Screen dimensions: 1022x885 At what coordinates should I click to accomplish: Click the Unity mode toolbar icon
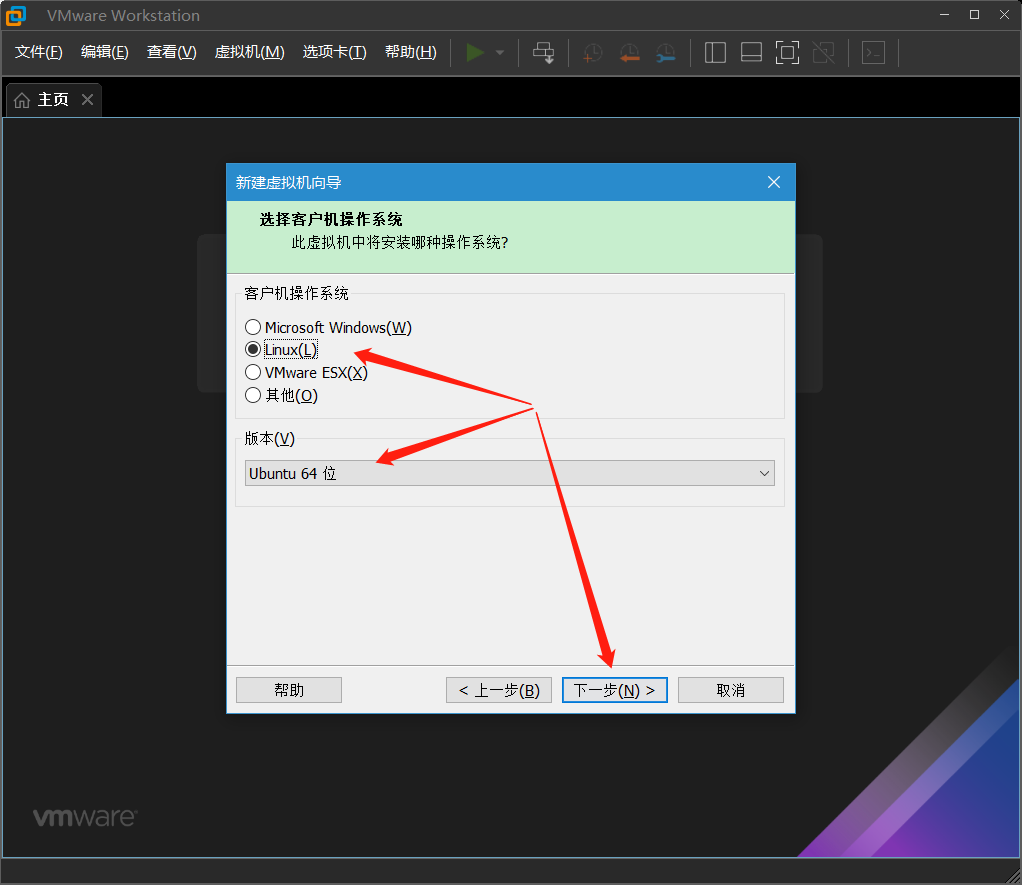824,53
